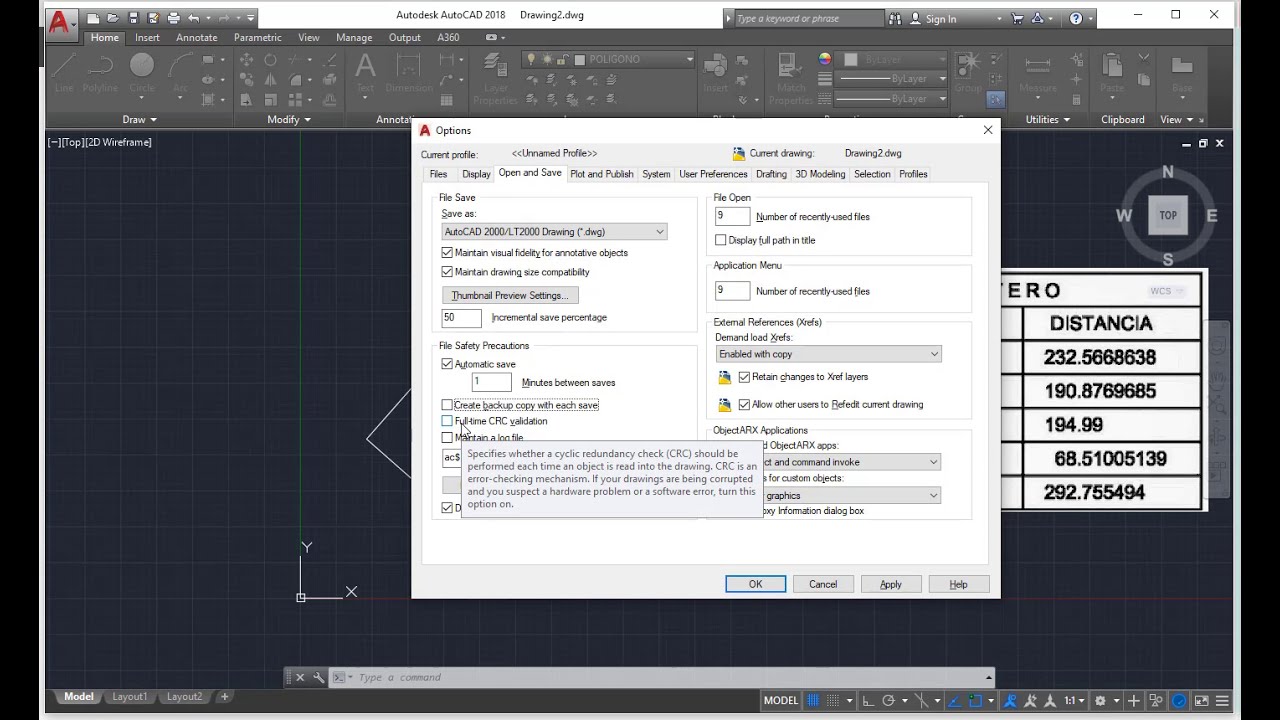The width and height of the screenshot is (1280, 720).
Task: Uncheck Retain changes to Xref layers
Action: coord(744,377)
